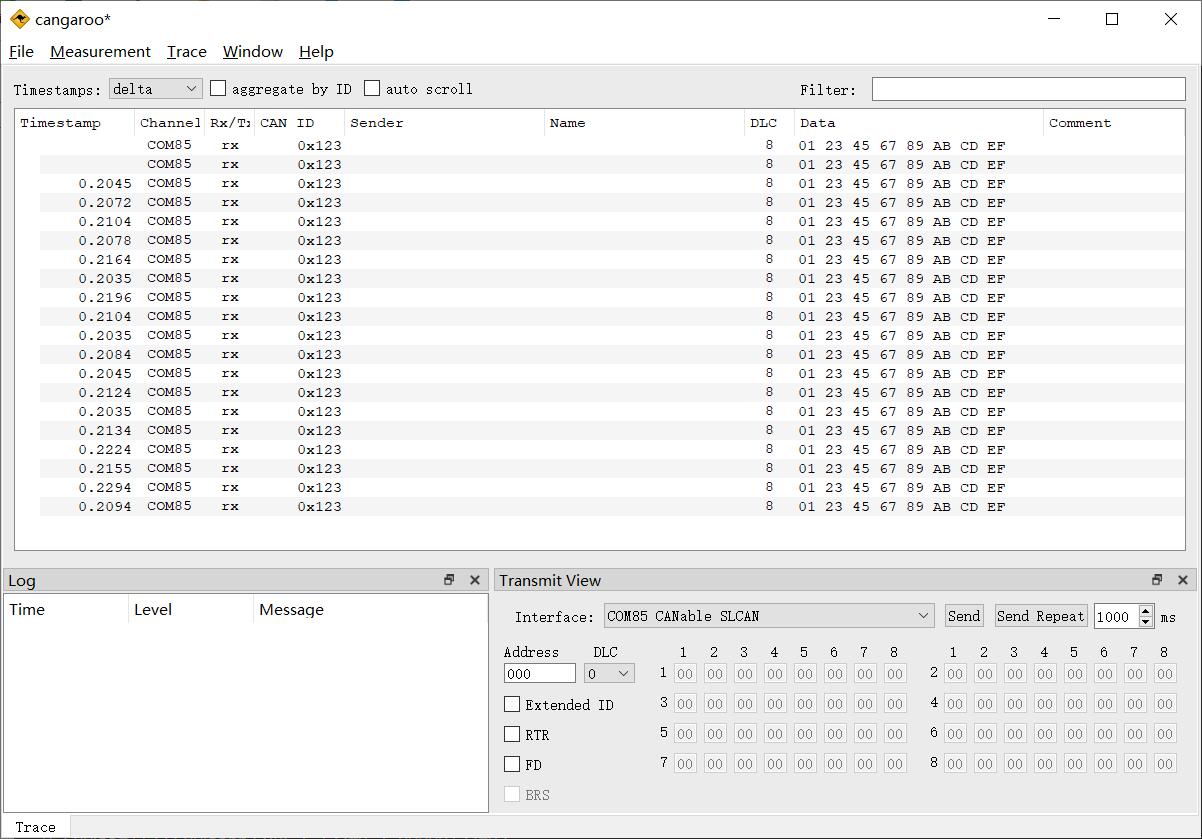Float the Log panel
The width and height of the screenshot is (1202, 839).
(x=449, y=580)
